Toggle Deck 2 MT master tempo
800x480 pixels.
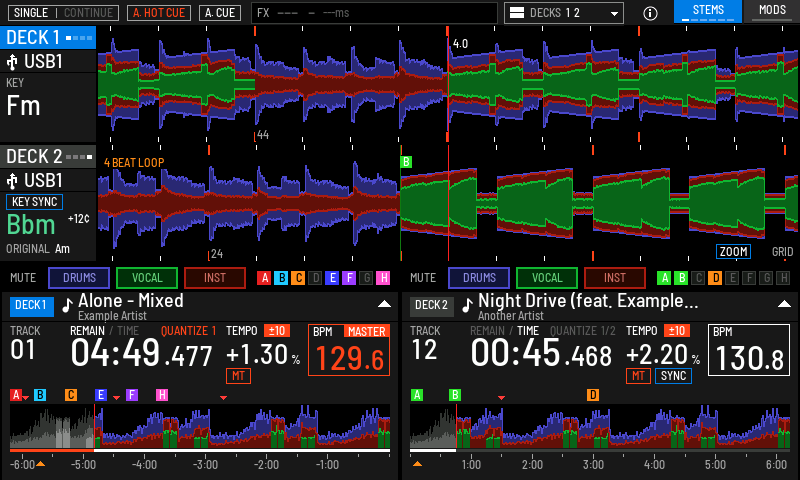tap(638, 376)
